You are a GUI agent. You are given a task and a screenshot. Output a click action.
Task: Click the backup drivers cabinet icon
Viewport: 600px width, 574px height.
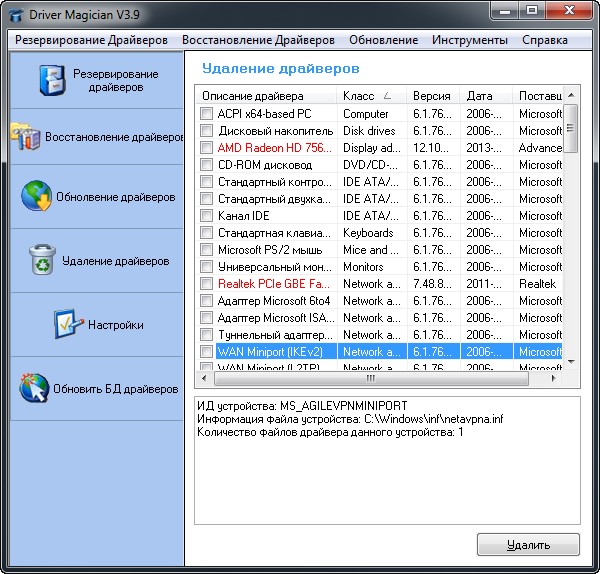pos(53,80)
